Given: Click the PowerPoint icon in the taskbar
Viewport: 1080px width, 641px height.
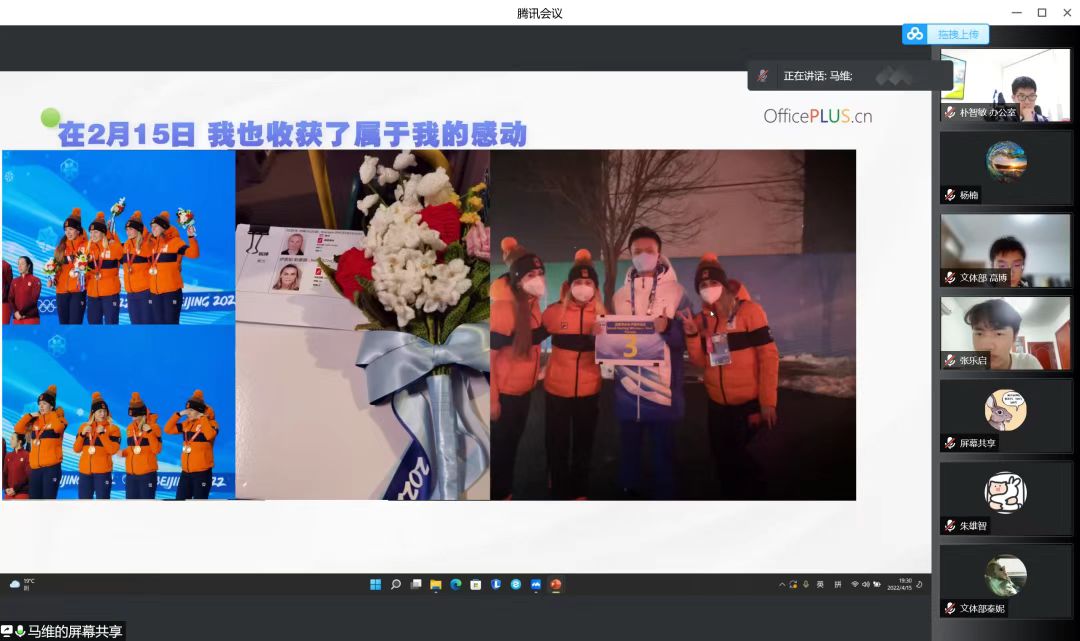Looking at the screenshot, I should 556,585.
